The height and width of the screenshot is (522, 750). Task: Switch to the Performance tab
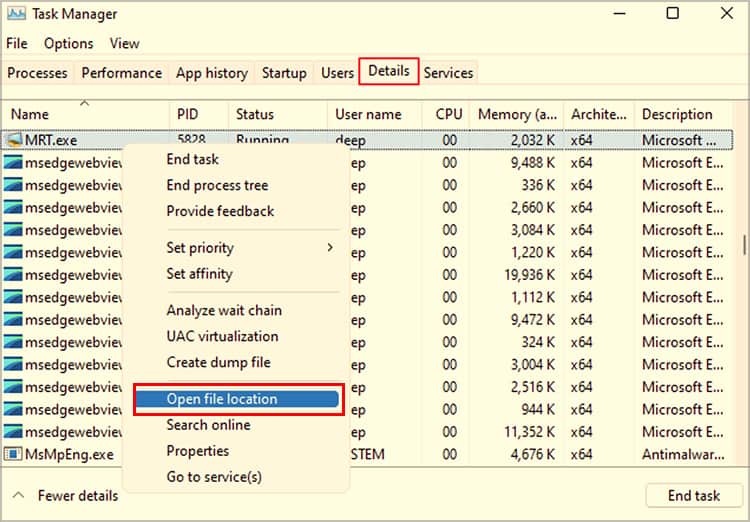point(121,73)
